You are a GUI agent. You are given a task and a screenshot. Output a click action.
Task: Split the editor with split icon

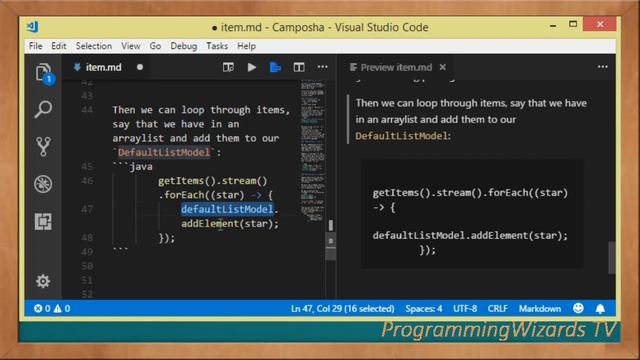click(x=299, y=67)
